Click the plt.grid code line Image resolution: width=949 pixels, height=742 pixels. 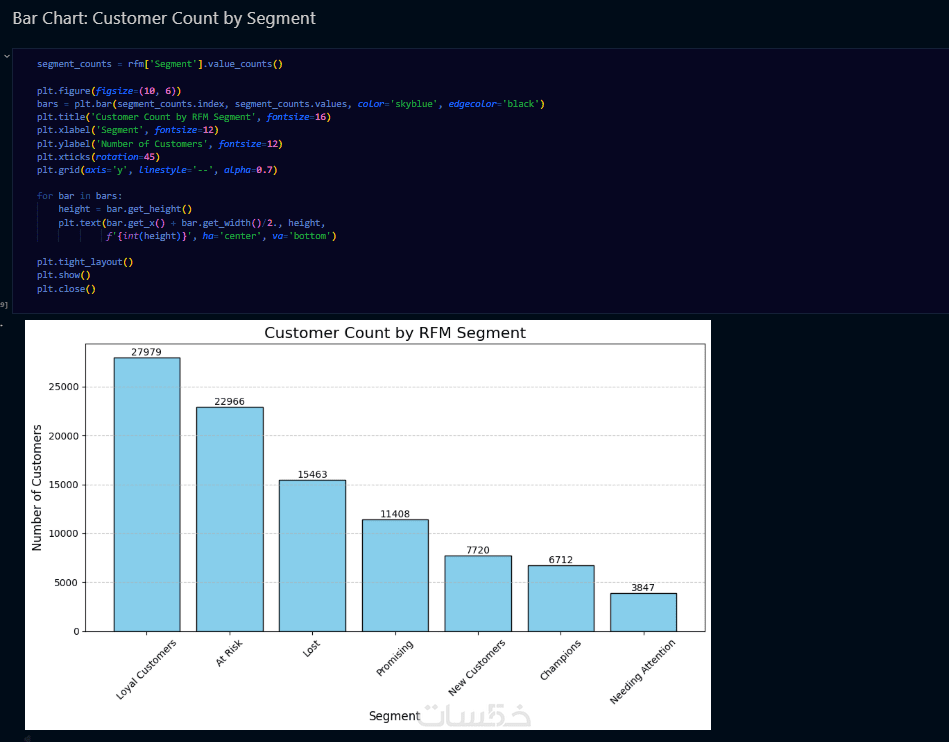pyautogui.click(x=157, y=170)
